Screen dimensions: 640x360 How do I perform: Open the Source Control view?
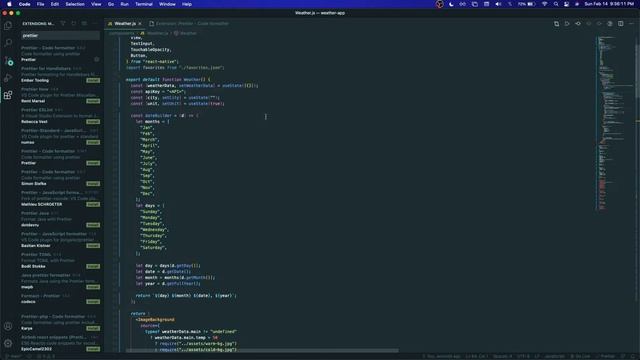coord(9,61)
